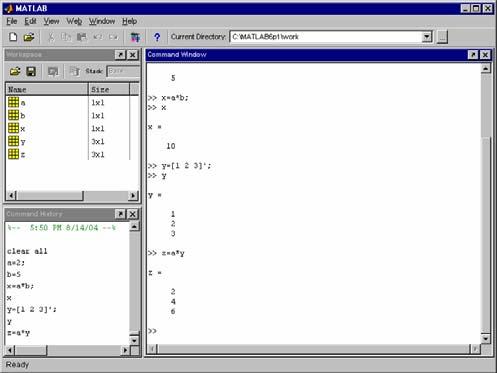
Task: Open the View menu
Action: click(x=51, y=21)
